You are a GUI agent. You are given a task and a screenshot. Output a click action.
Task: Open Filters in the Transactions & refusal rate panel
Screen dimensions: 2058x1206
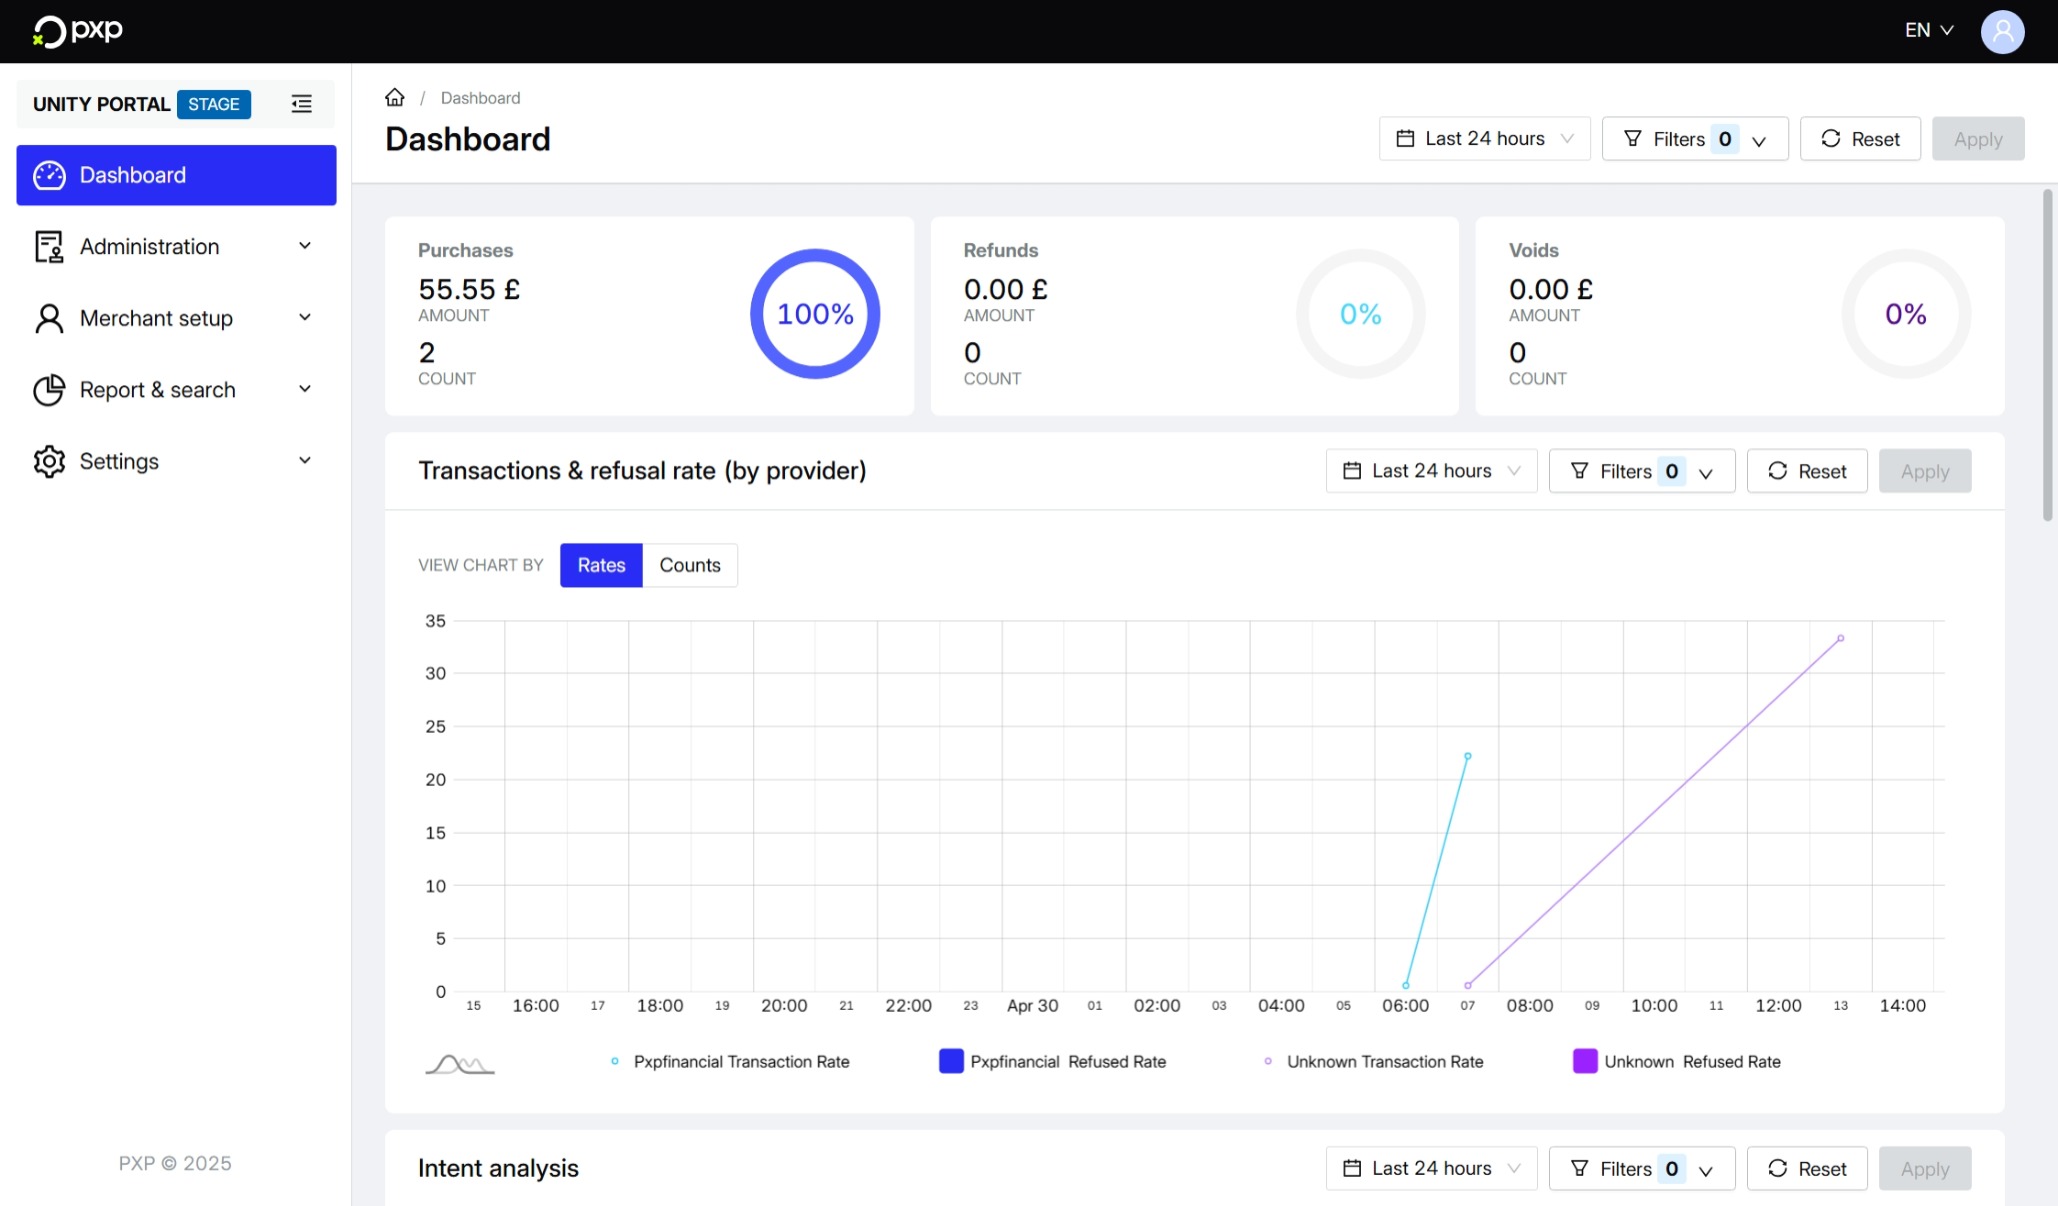pyautogui.click(x=1641, y=471)
